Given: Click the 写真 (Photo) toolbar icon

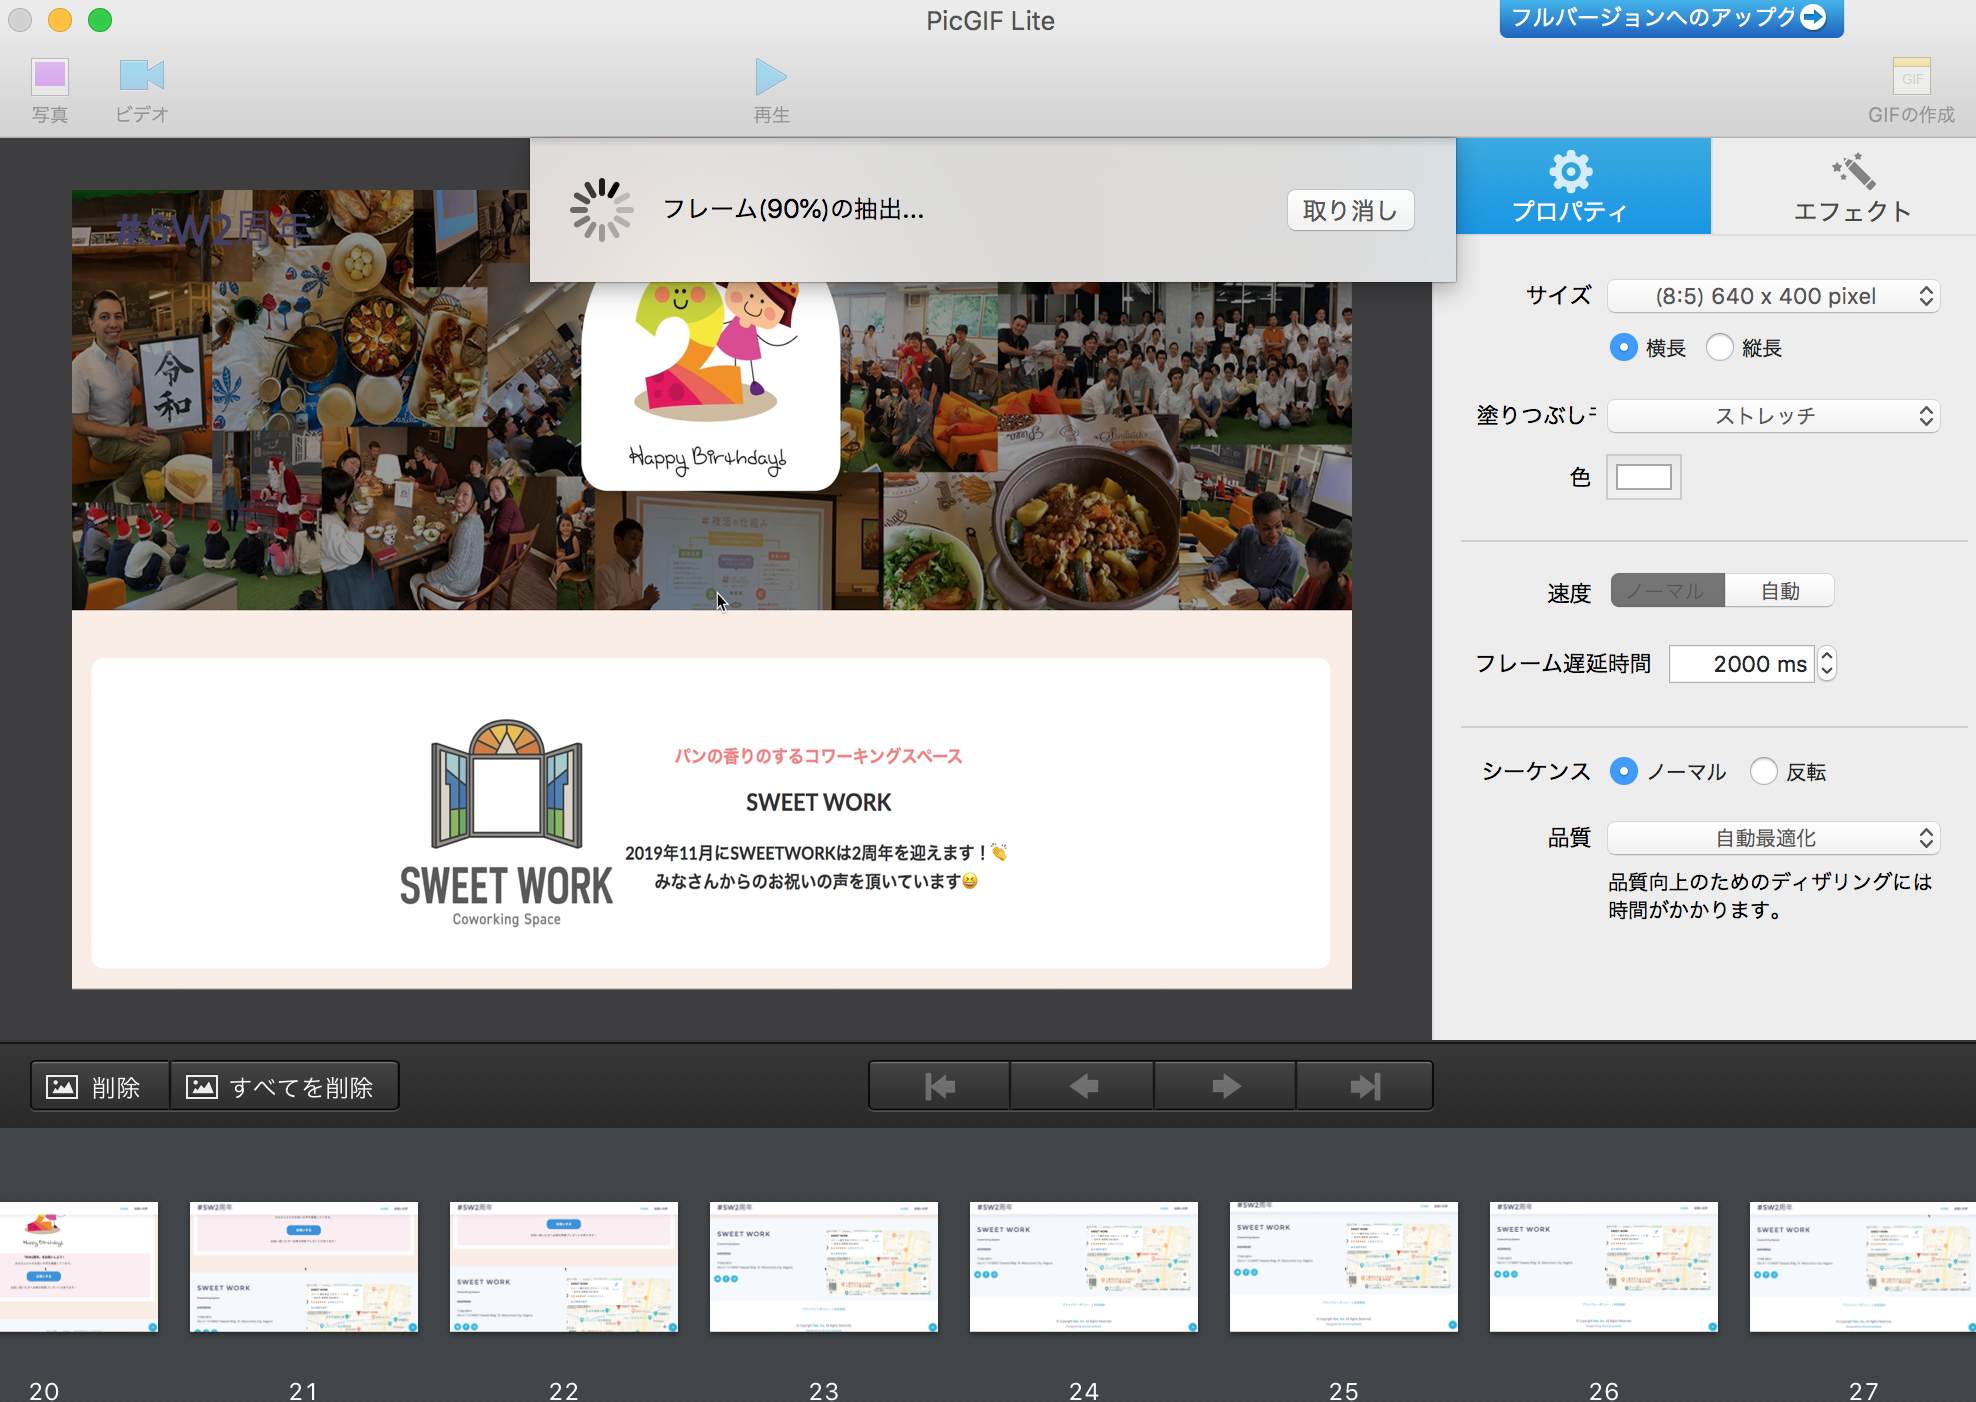Looking at the screenshot, I should tap(50, 77).
